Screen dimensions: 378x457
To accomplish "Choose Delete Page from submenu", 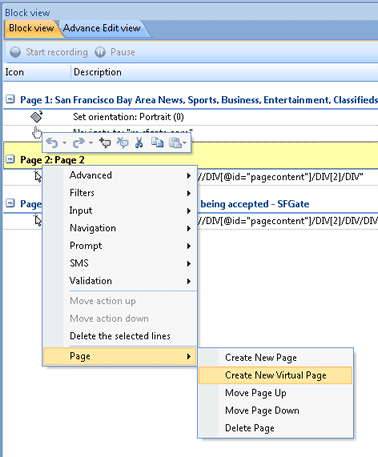I will [x=275, y=428].
